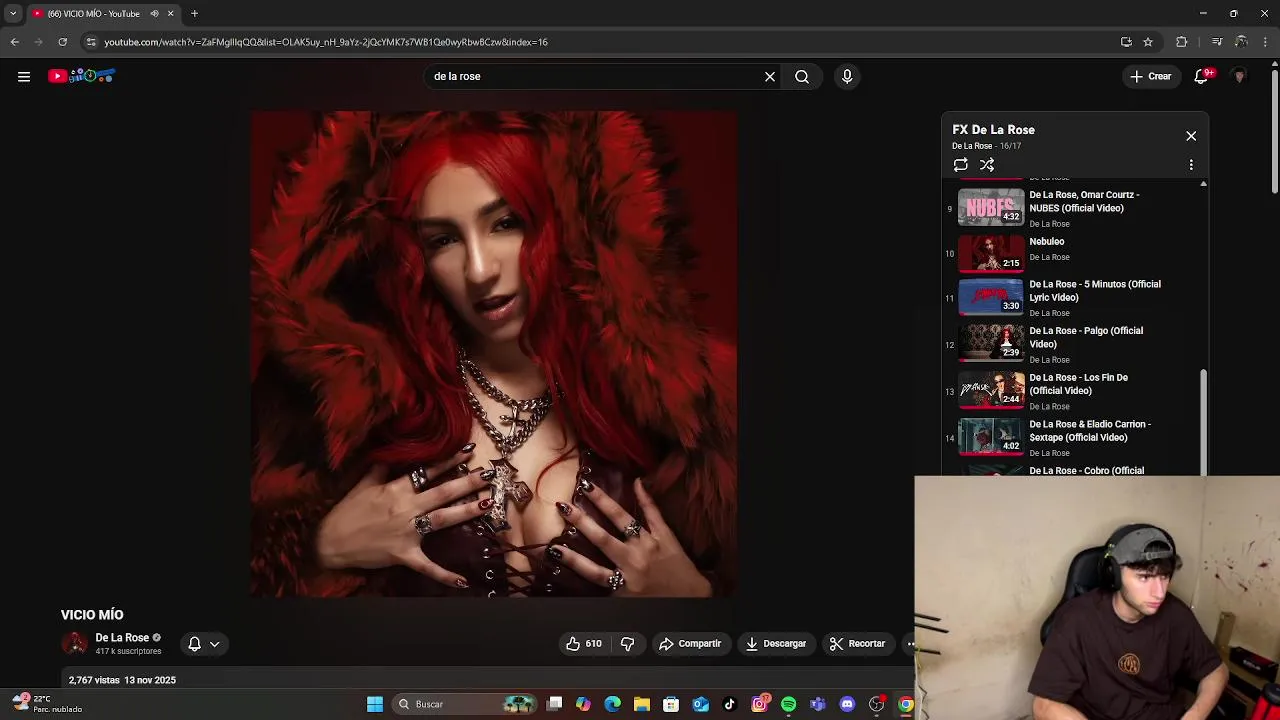Open the notifications bell
Viewport: 1280px width, 720px height.
click(x=1202, y=76)
